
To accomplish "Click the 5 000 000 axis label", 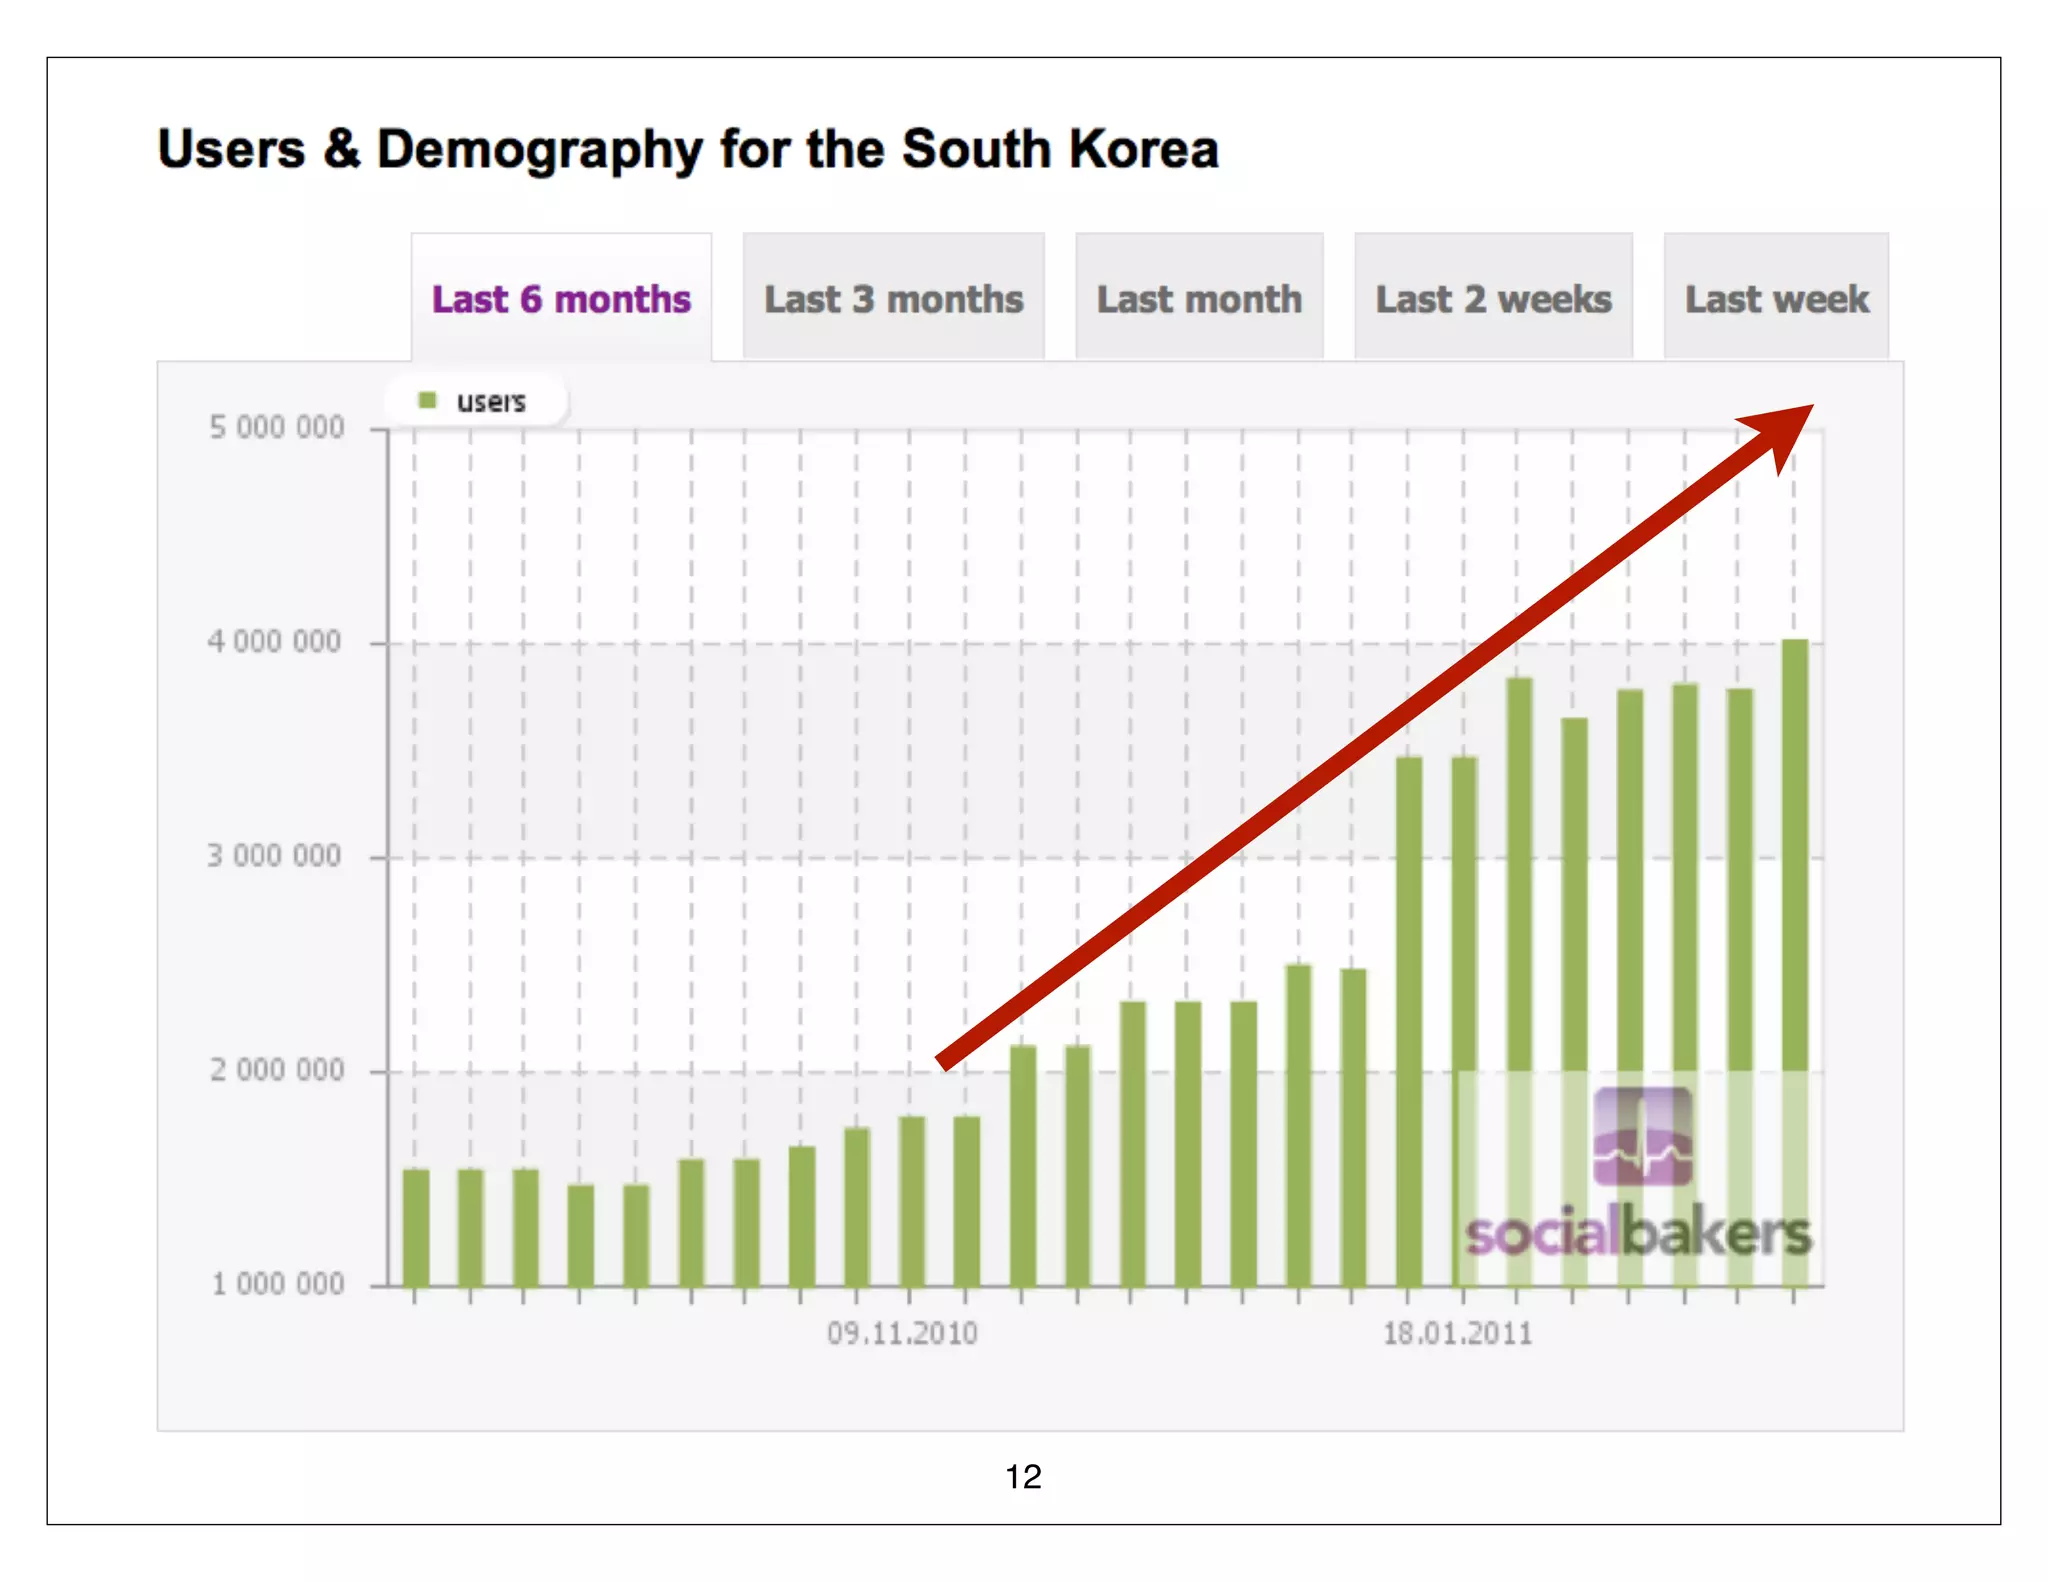I will pos(276,428).
